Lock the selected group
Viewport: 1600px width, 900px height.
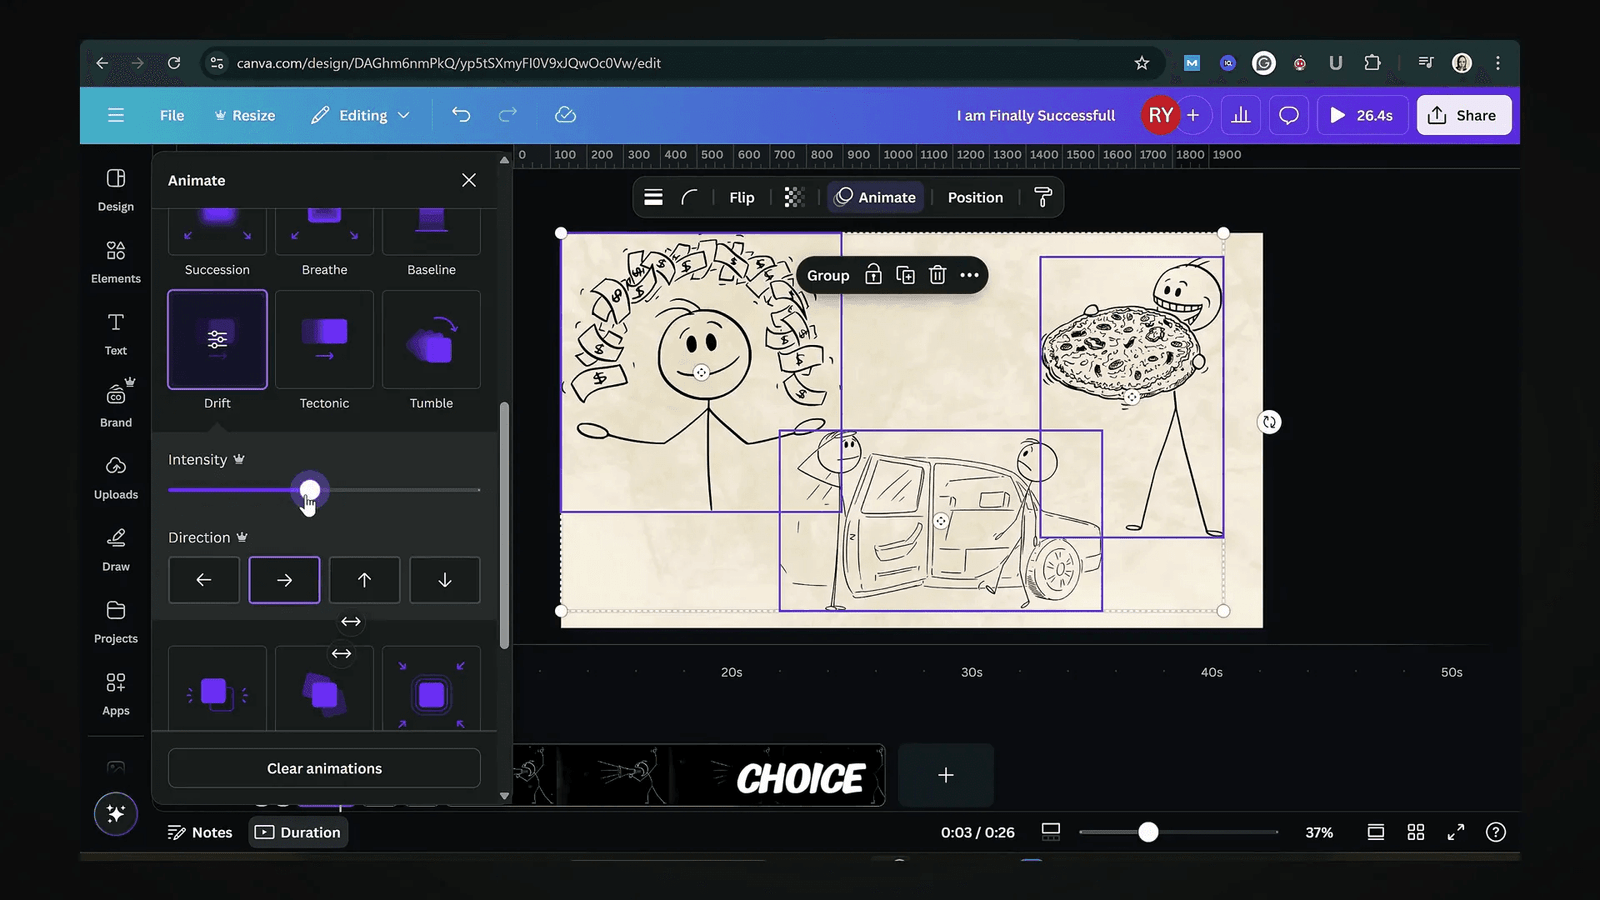click(x=872, y=275)
